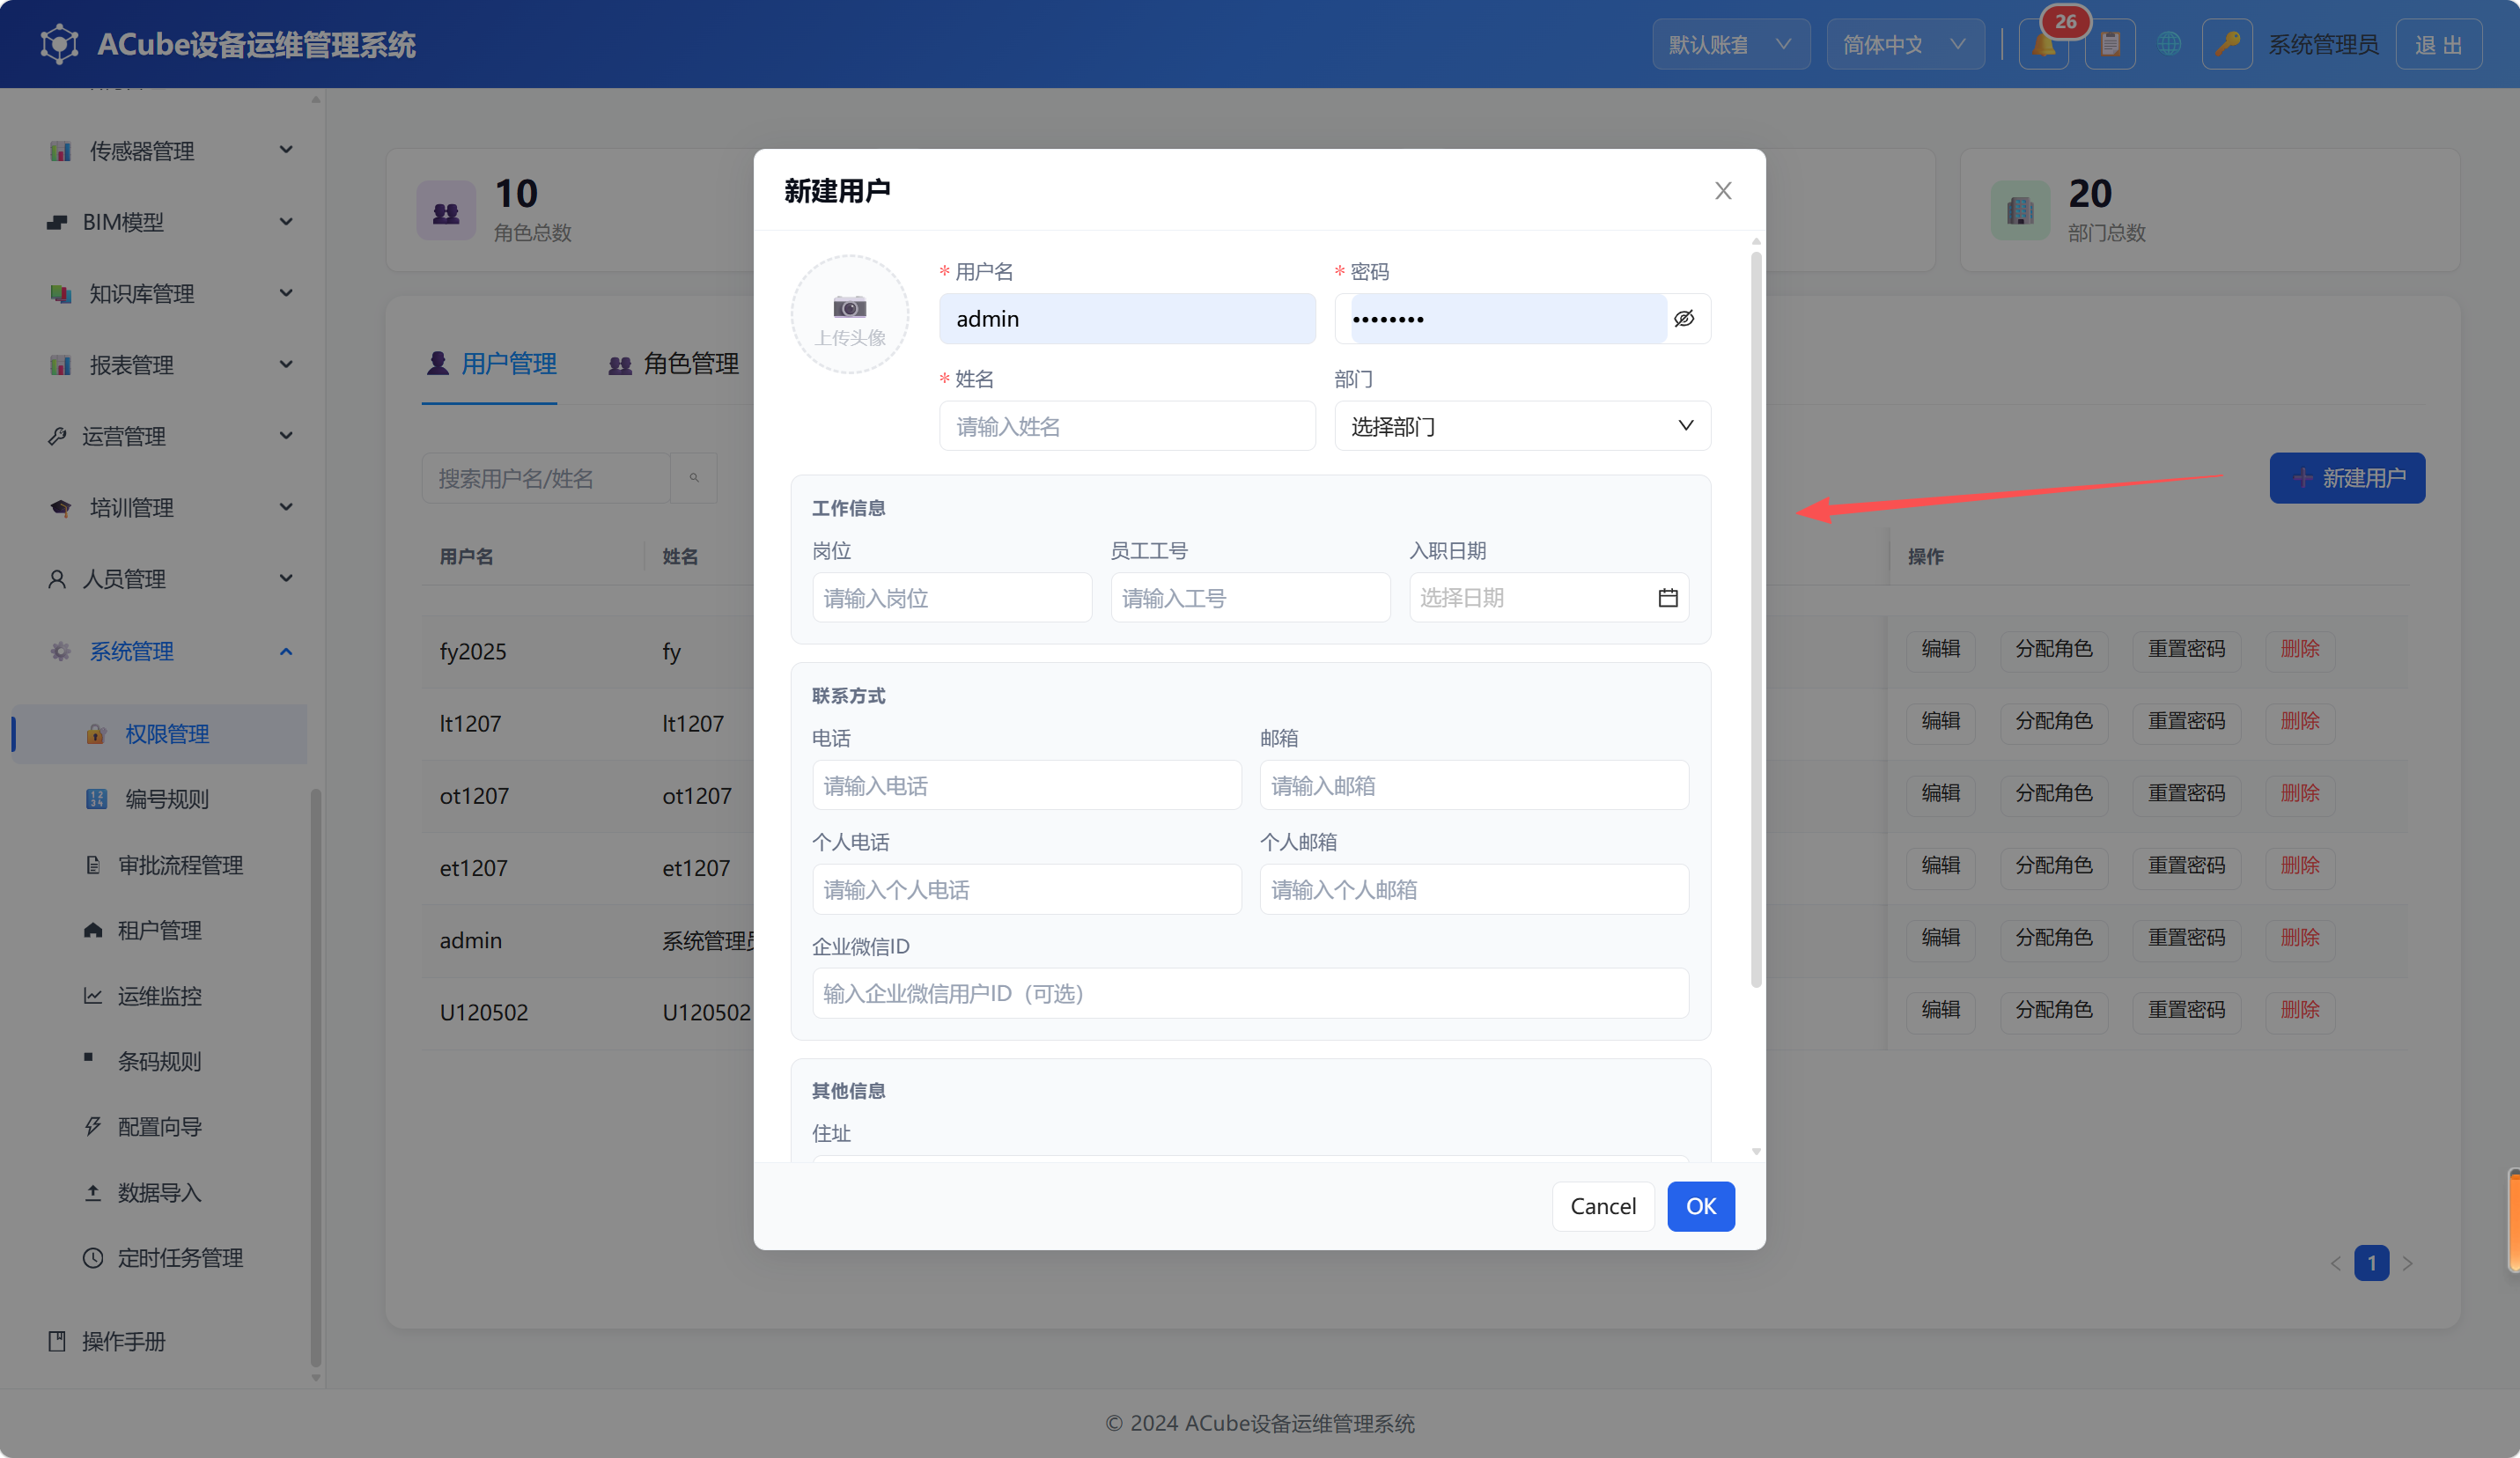The height and width of the screenshot is (1458, 2520).
Task: Open 运维监控 in the sidebar
Action: 160,996
